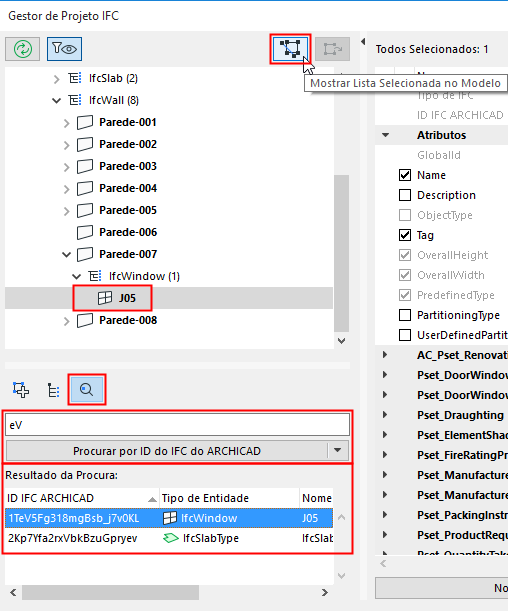Toggle the ObjectType checkbox
This screenshot has width=508, height=611.
coord(405,215)
